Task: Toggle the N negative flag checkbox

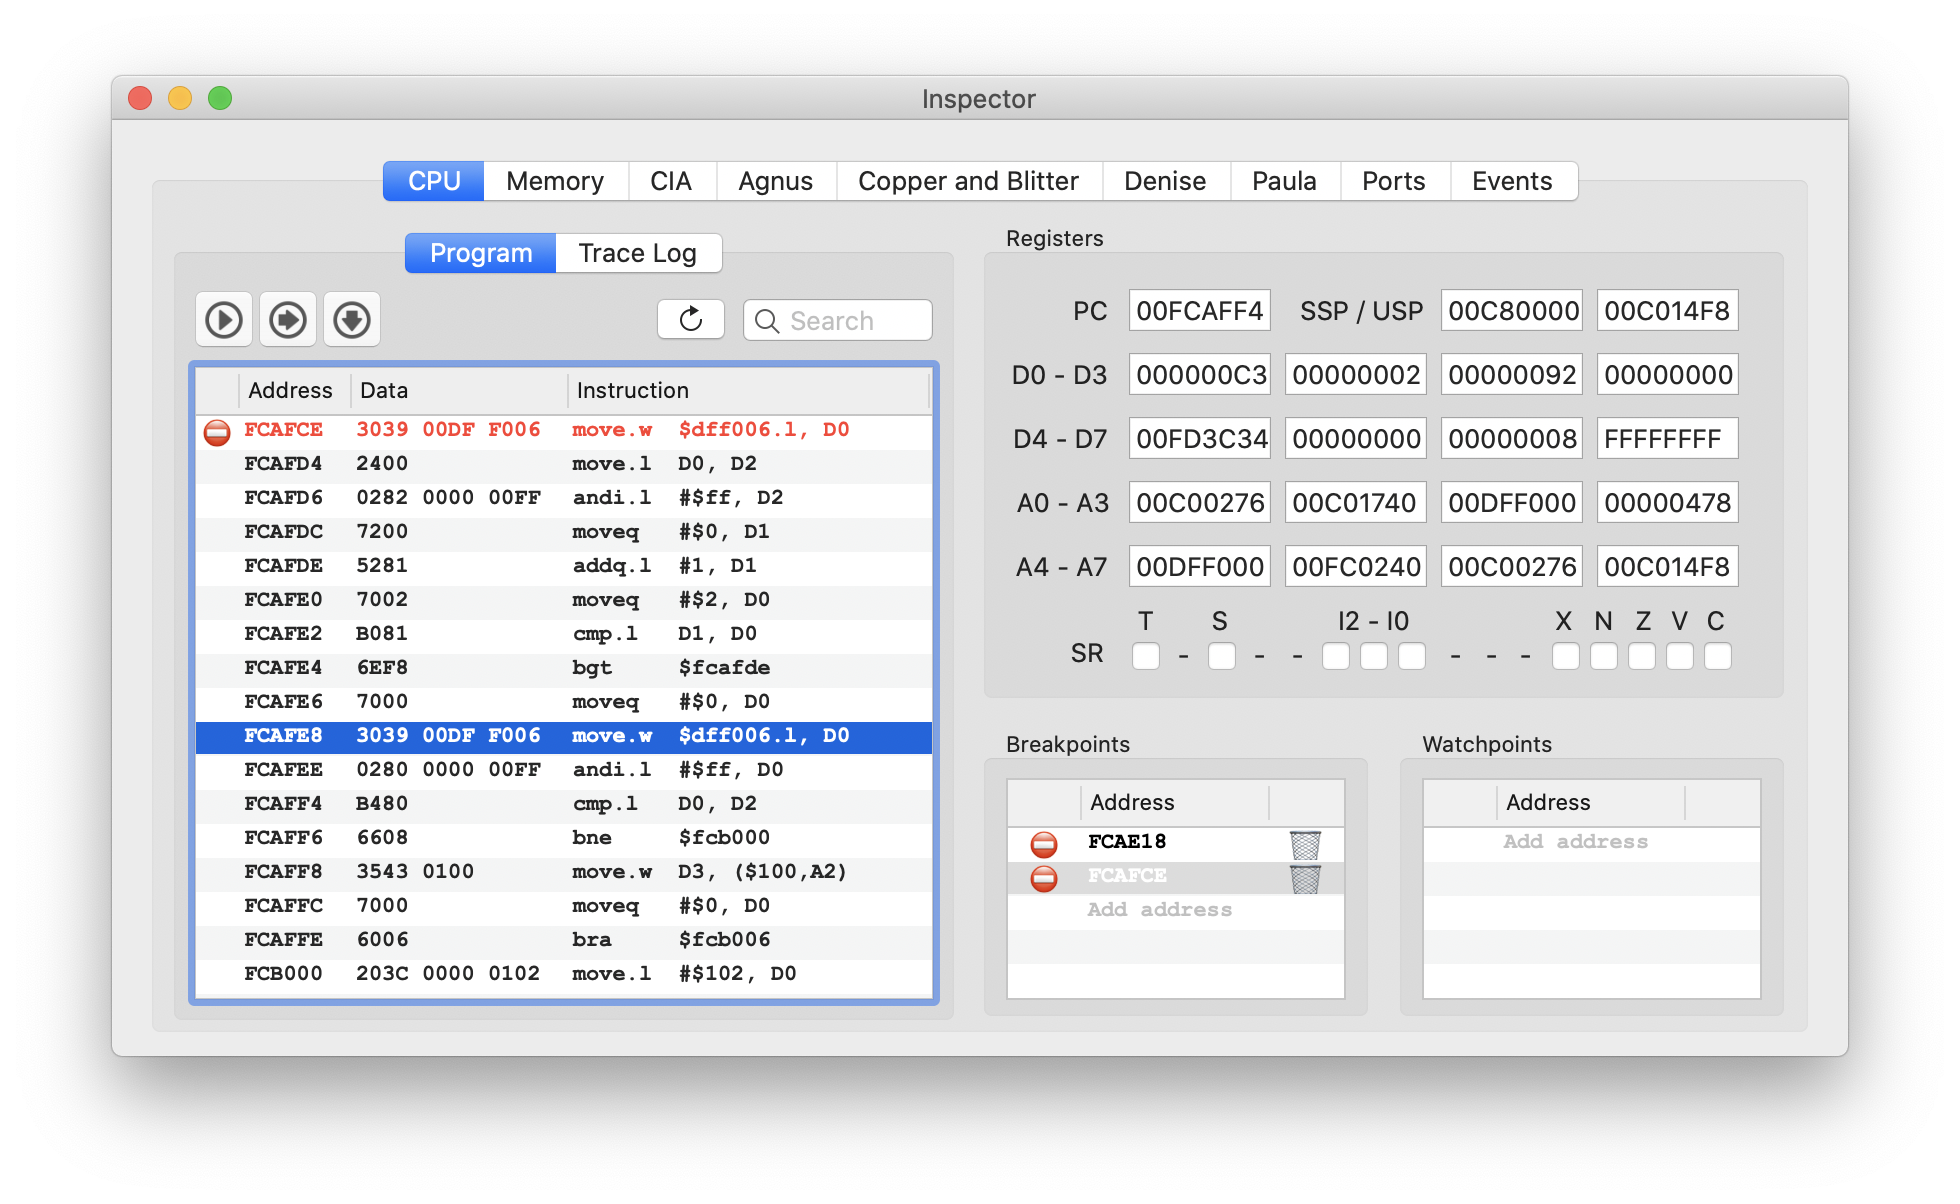Action: (1604, 656)
